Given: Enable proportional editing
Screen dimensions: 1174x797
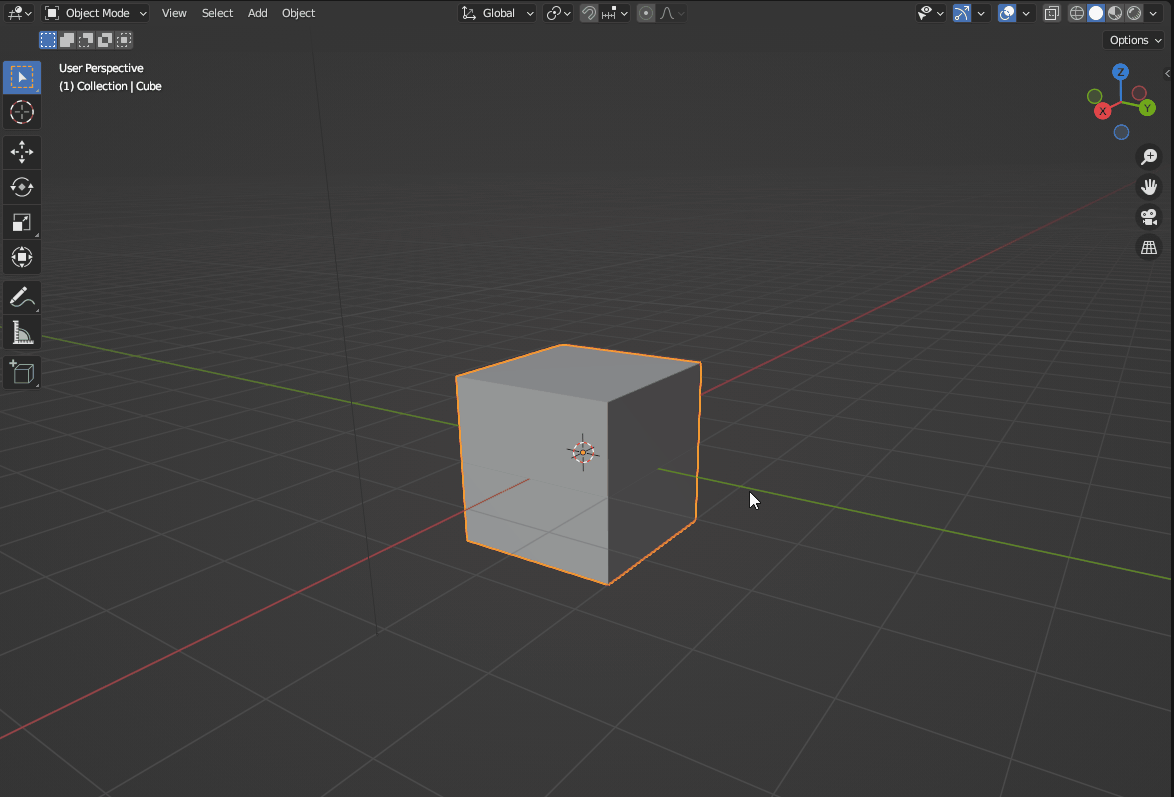Looking at the screenshot, I should (x=645, y=13).
